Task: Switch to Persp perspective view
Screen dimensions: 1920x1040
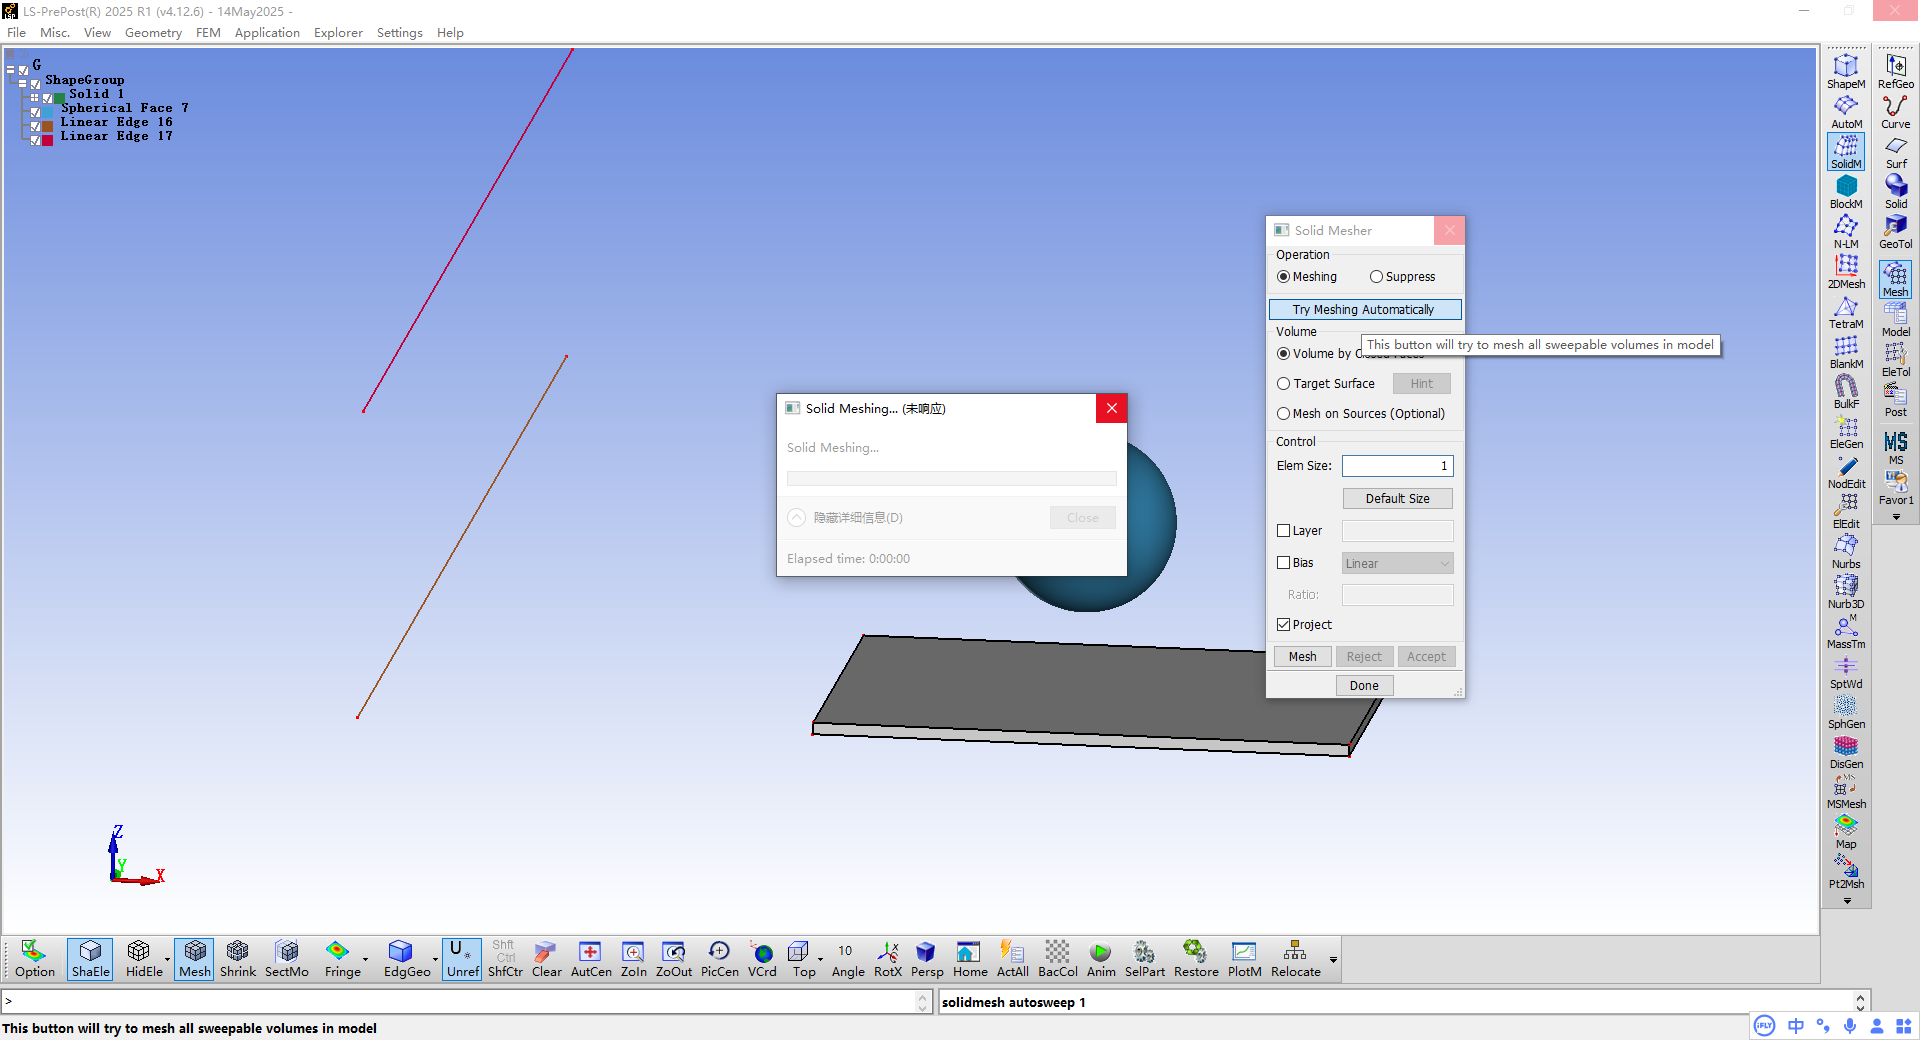Action: [926, 958]
